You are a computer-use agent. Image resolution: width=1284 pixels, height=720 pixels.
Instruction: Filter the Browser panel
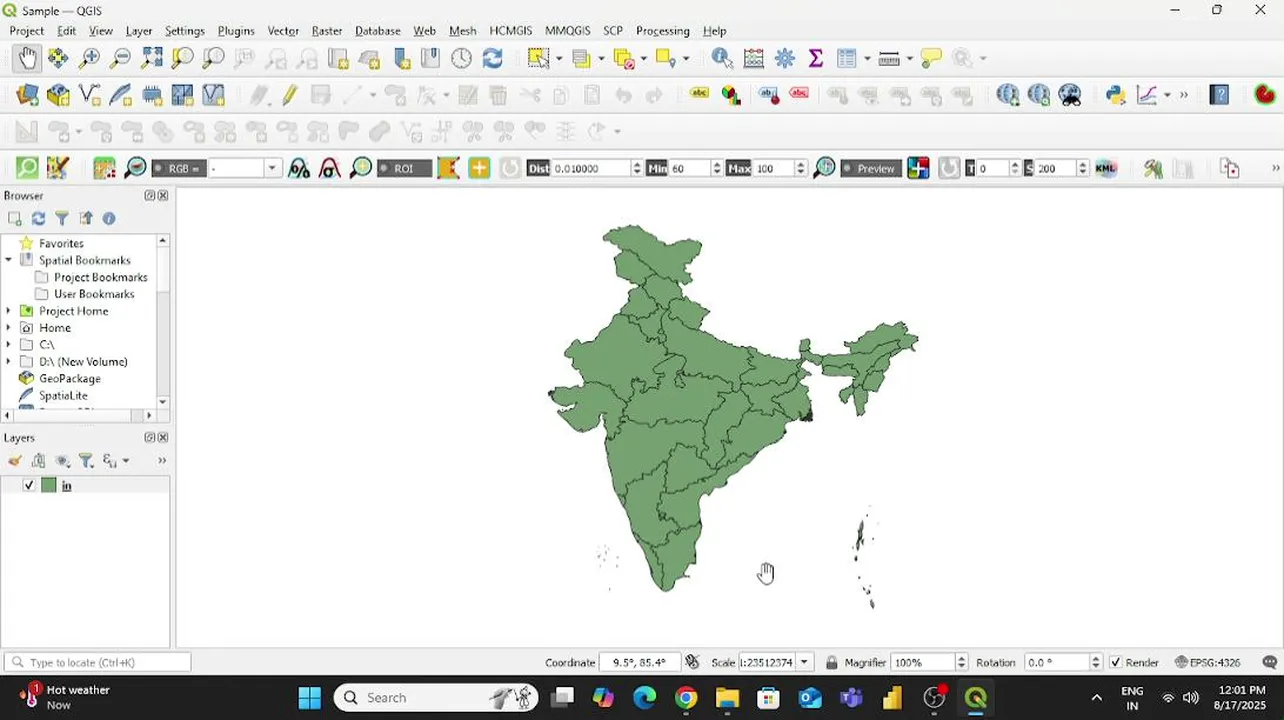click(62, 218)
